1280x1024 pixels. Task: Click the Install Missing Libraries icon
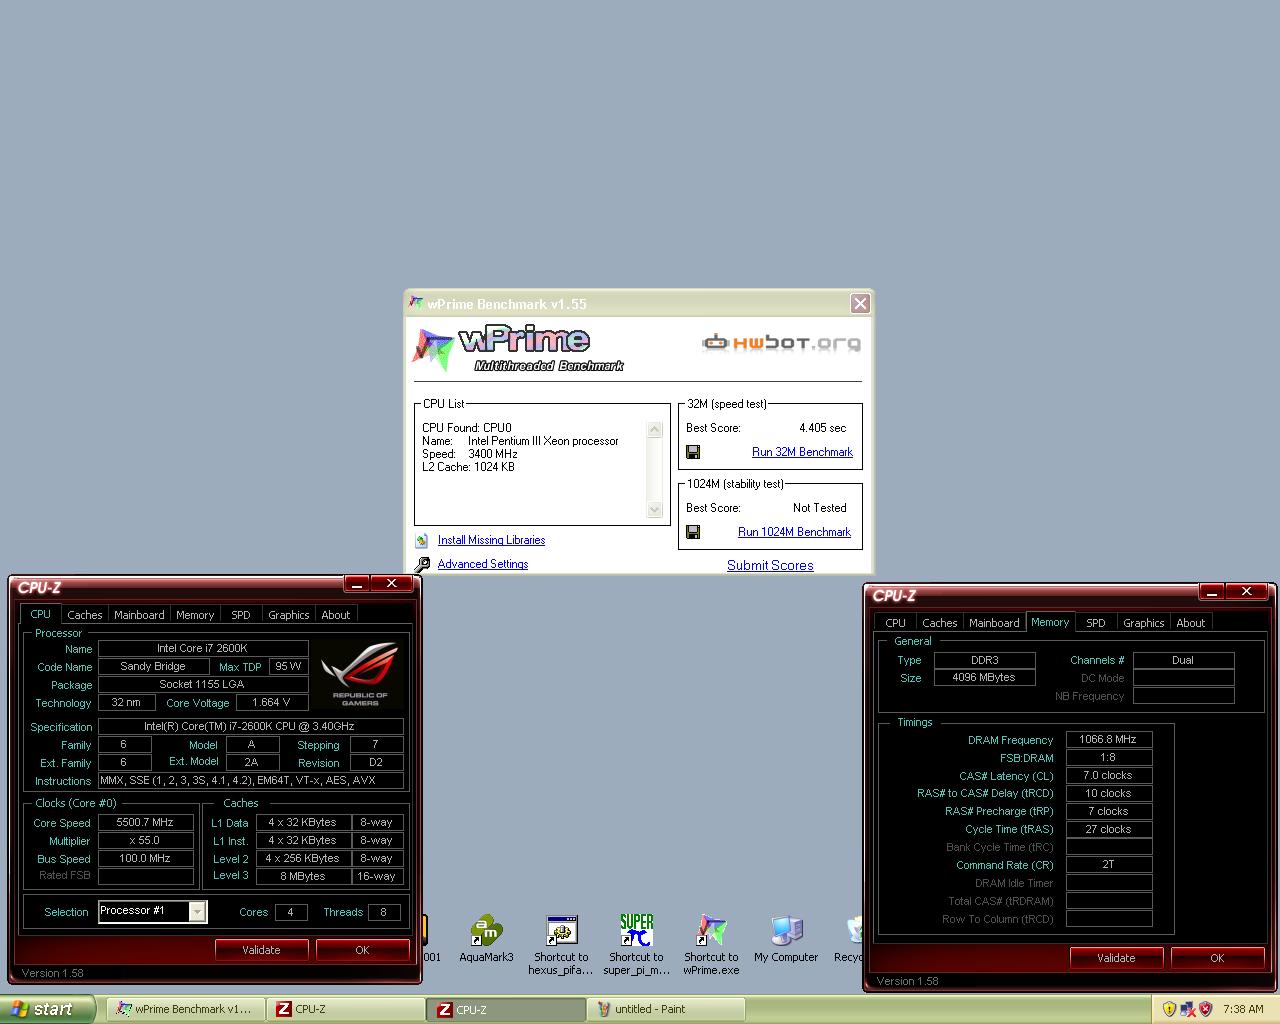pyautogui.click(x=422, y=540)
